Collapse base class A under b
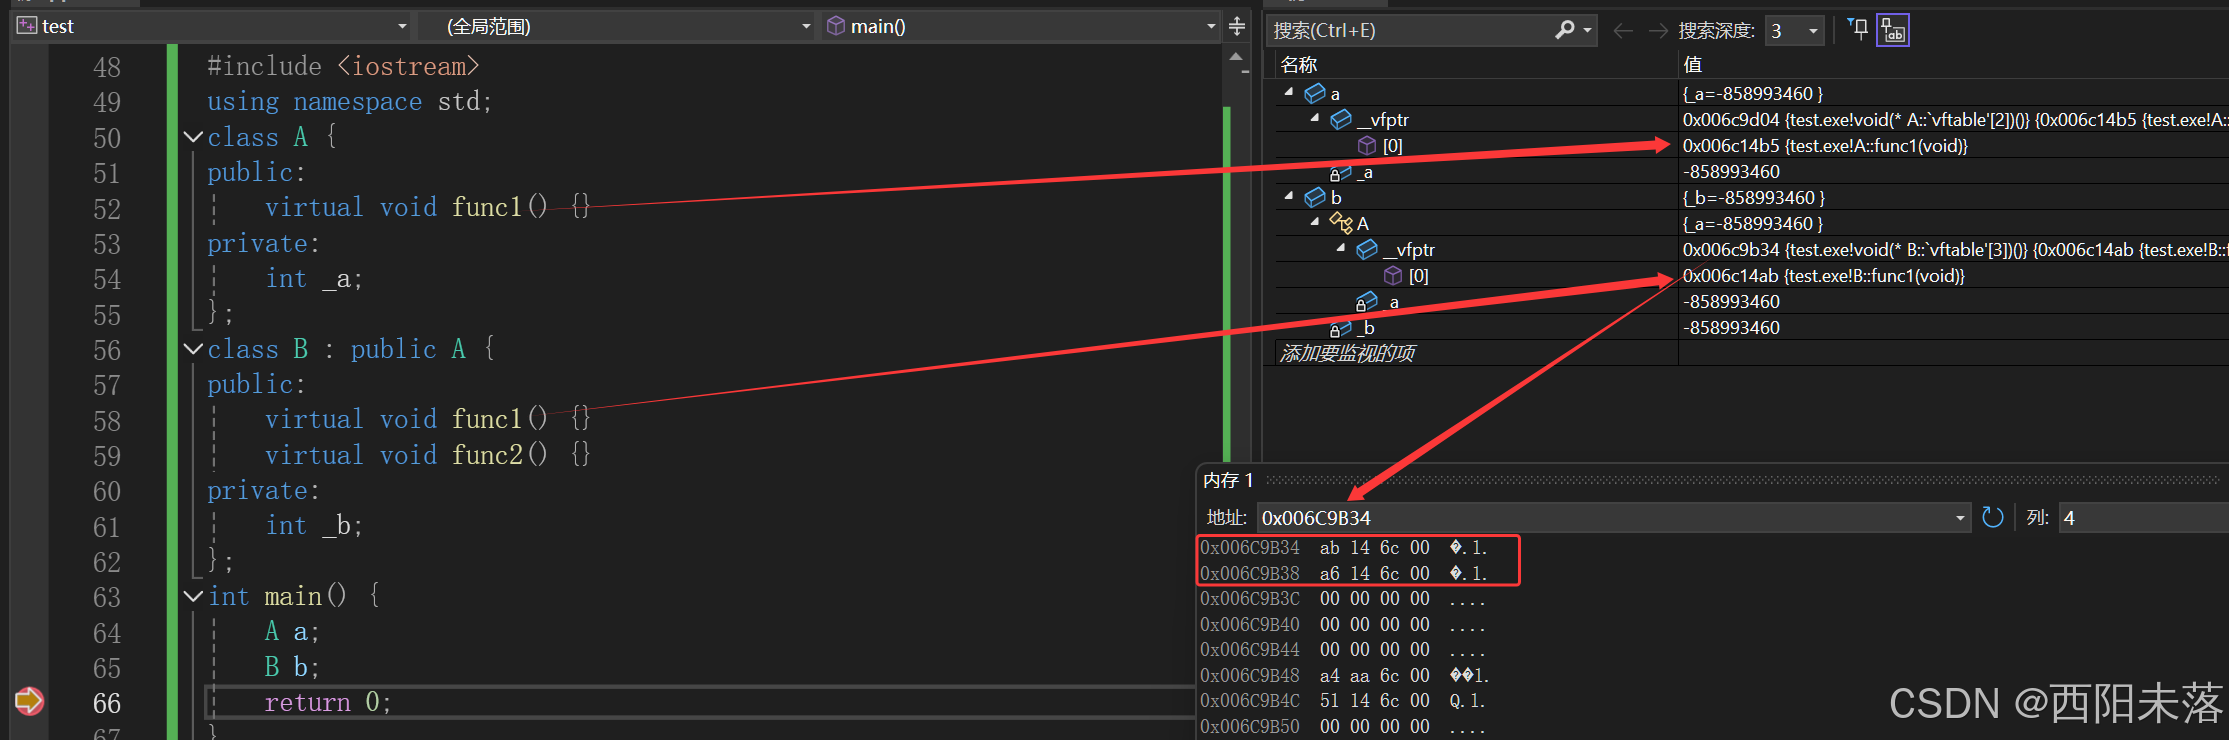Screen dimensions: 2229x740 pos(1315,222)
